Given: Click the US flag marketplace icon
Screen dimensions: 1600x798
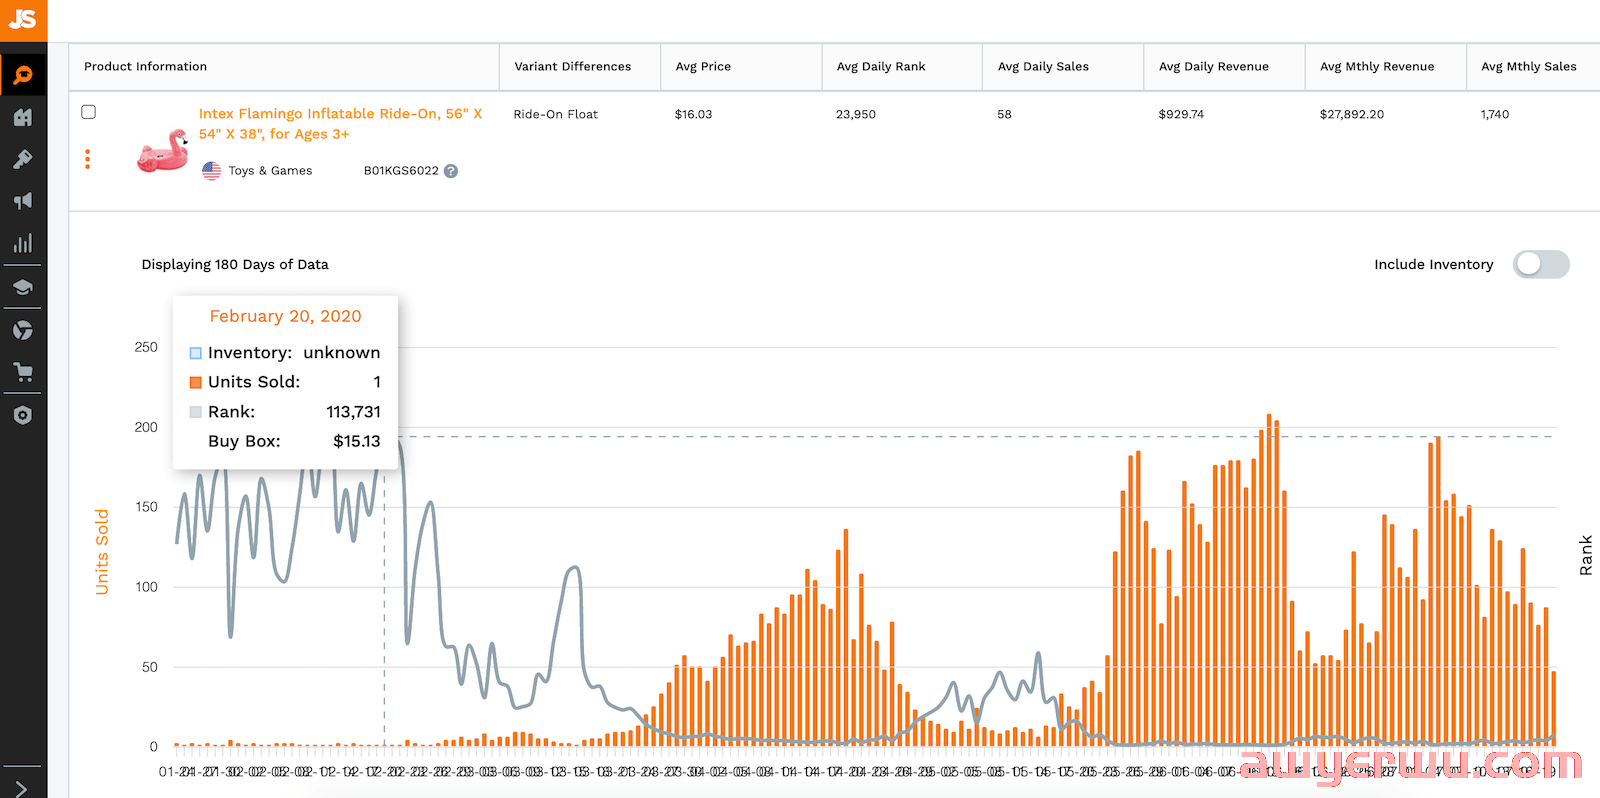Looking at the screenshot, I should pyautogui.click(x=212, y=171).
